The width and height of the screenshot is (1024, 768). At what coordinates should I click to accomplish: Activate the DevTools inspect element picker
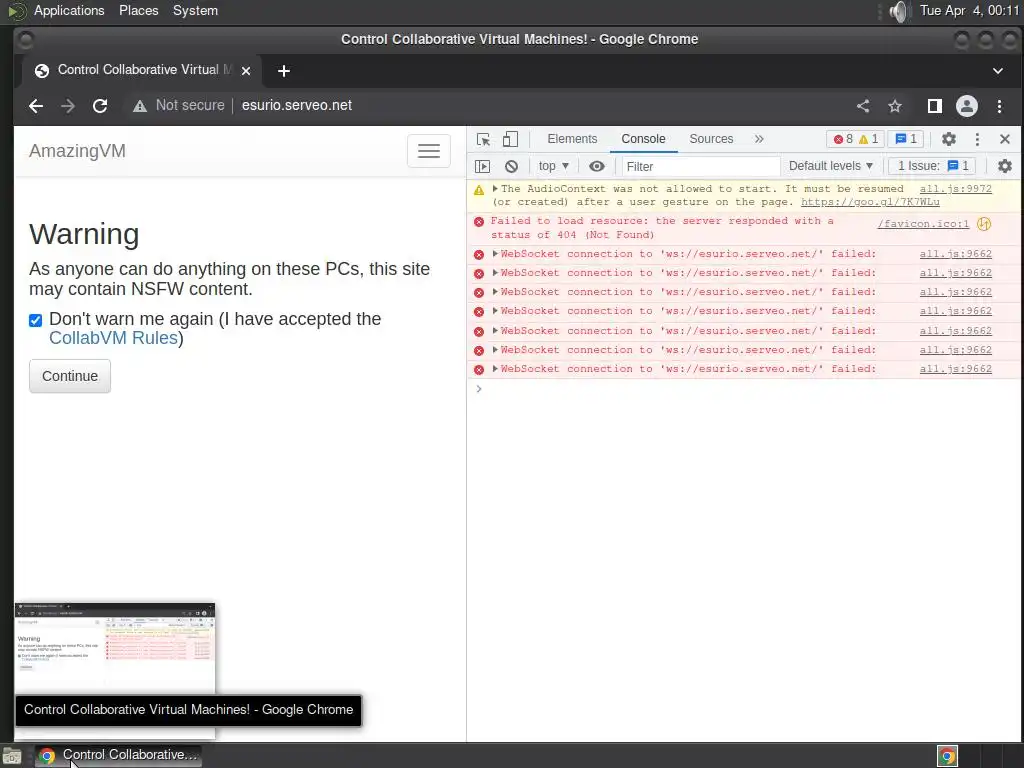point(483,139)
